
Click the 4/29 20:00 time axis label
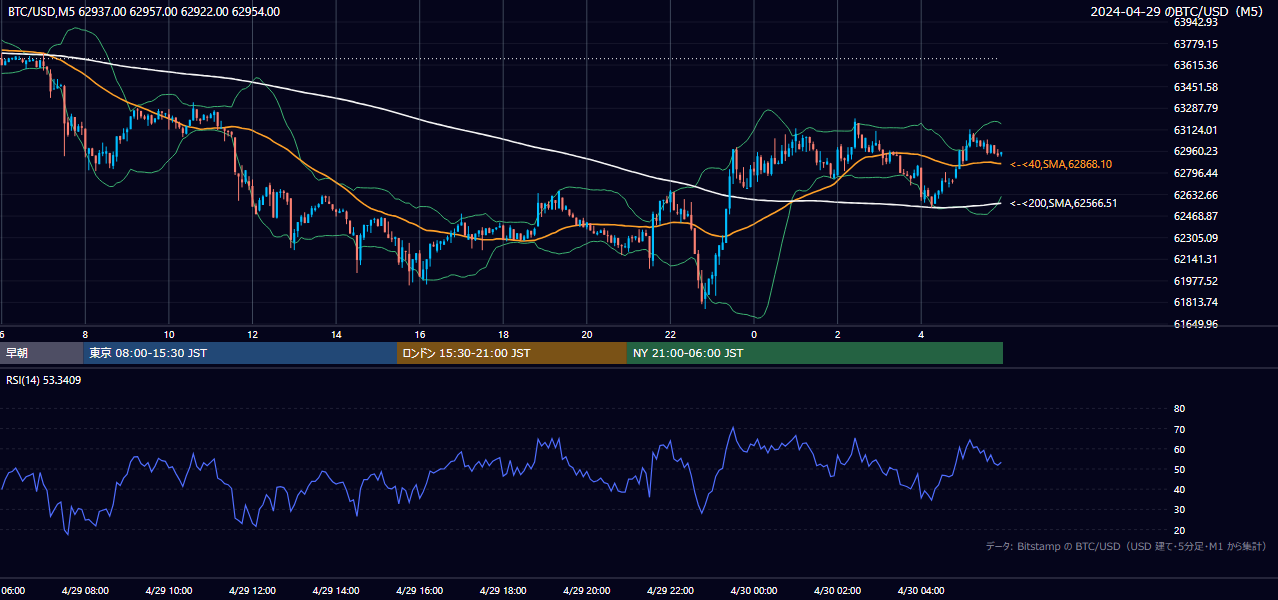click(587, 591)
